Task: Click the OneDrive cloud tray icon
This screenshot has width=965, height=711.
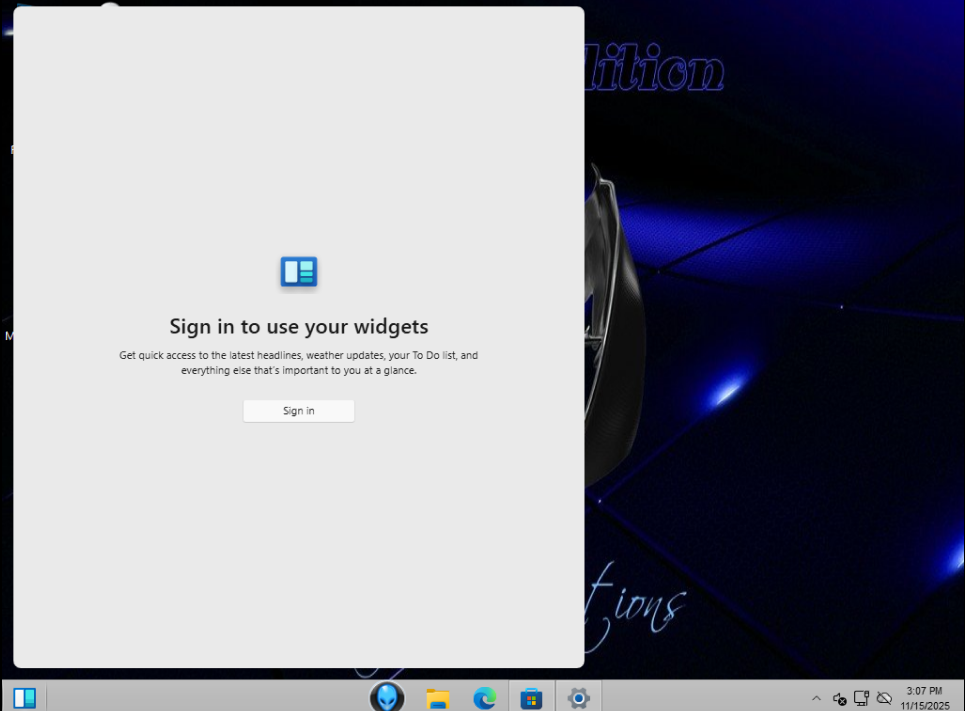Action: click(x=884, y=698)
